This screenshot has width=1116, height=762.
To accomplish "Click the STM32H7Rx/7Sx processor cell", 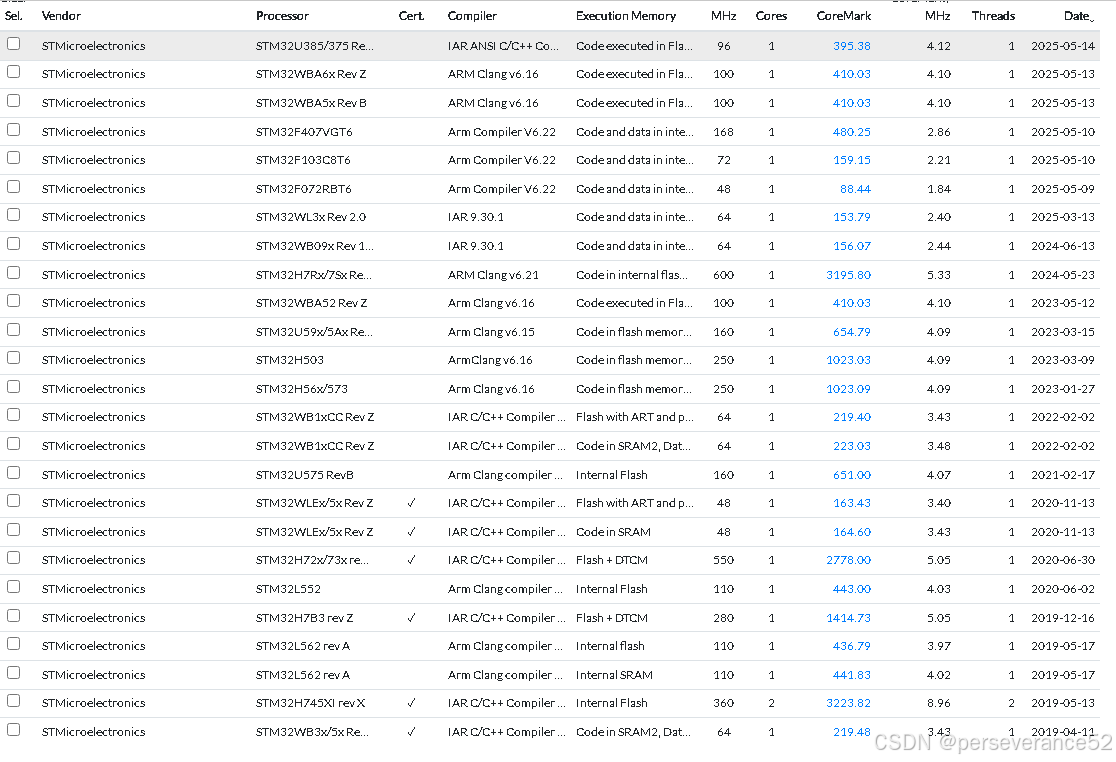I will 313,275.
